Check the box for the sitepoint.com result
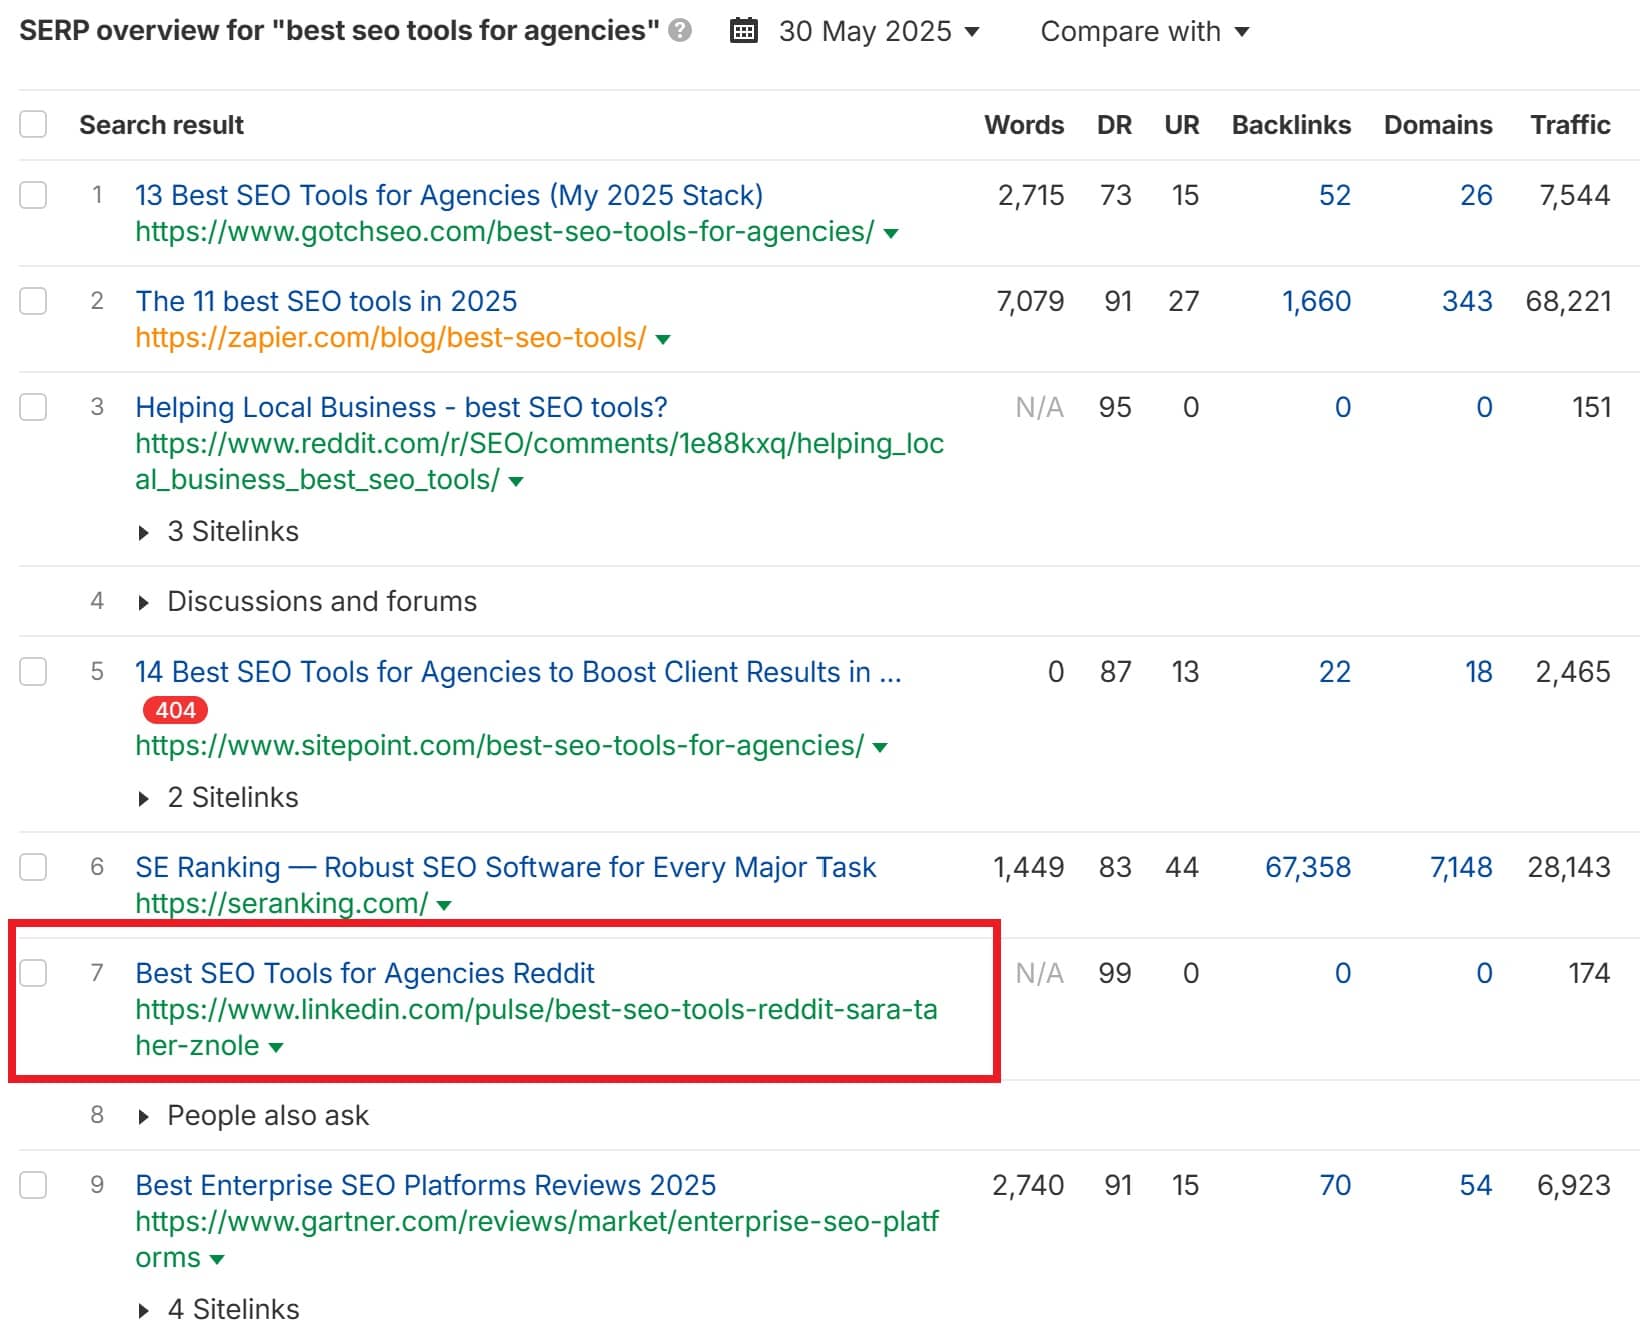The width and height of the screenshot is (1640, 1326). click(x=33, y=670)
